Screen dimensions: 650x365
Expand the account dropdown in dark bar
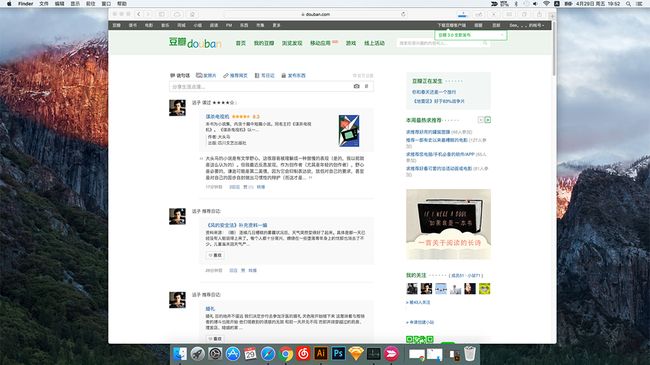526,25
